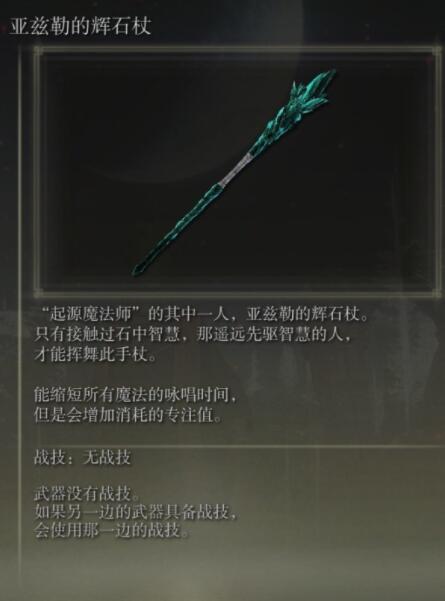This screenshot has height=601, width=445.
Task: Select the top-left corner ornament of preview frame
Action: pos(38,51)
